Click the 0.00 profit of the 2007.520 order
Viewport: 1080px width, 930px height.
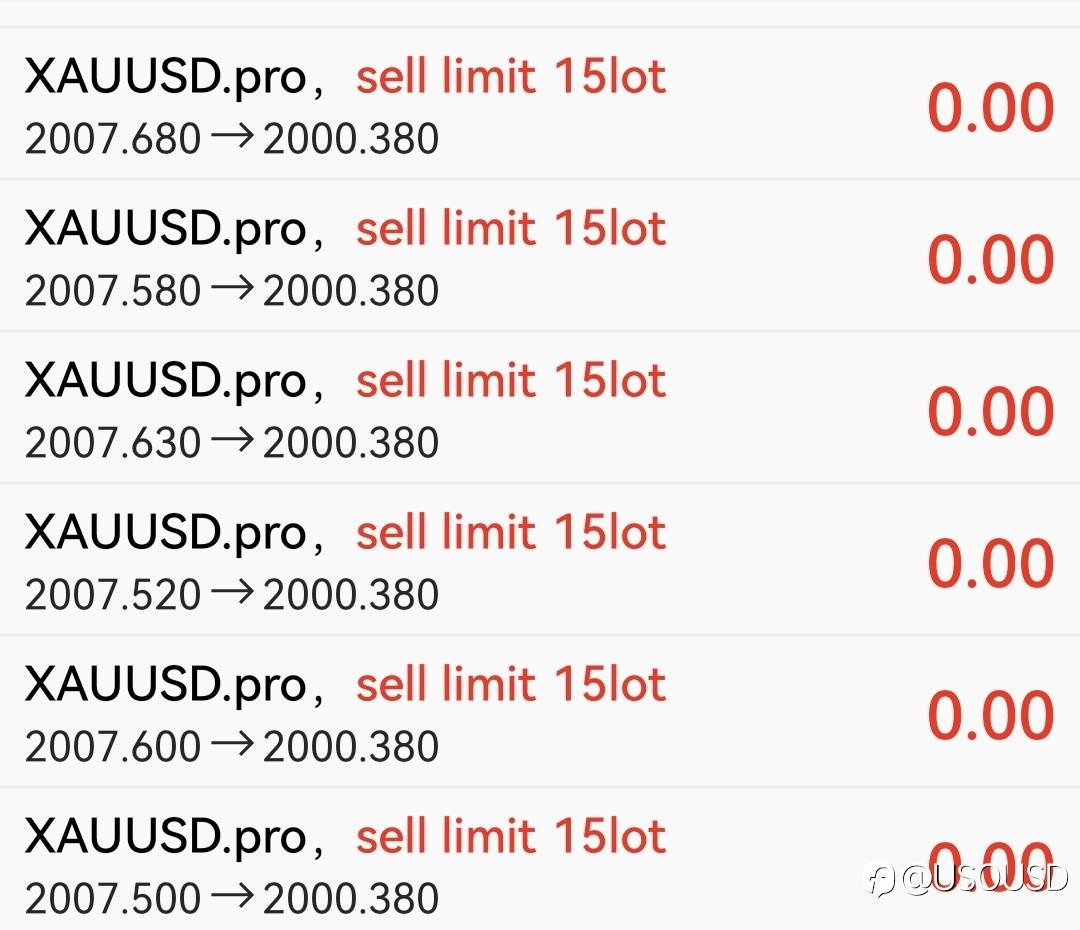tap(990, 565)
